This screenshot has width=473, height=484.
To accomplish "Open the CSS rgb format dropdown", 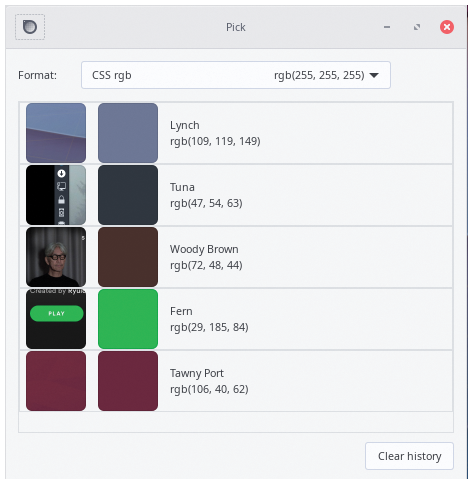I will click(236, 75).
